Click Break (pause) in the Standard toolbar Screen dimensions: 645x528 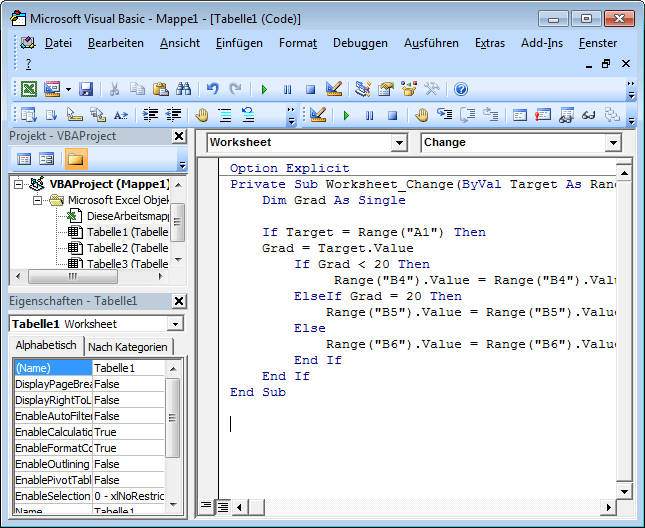pos(288,89)
